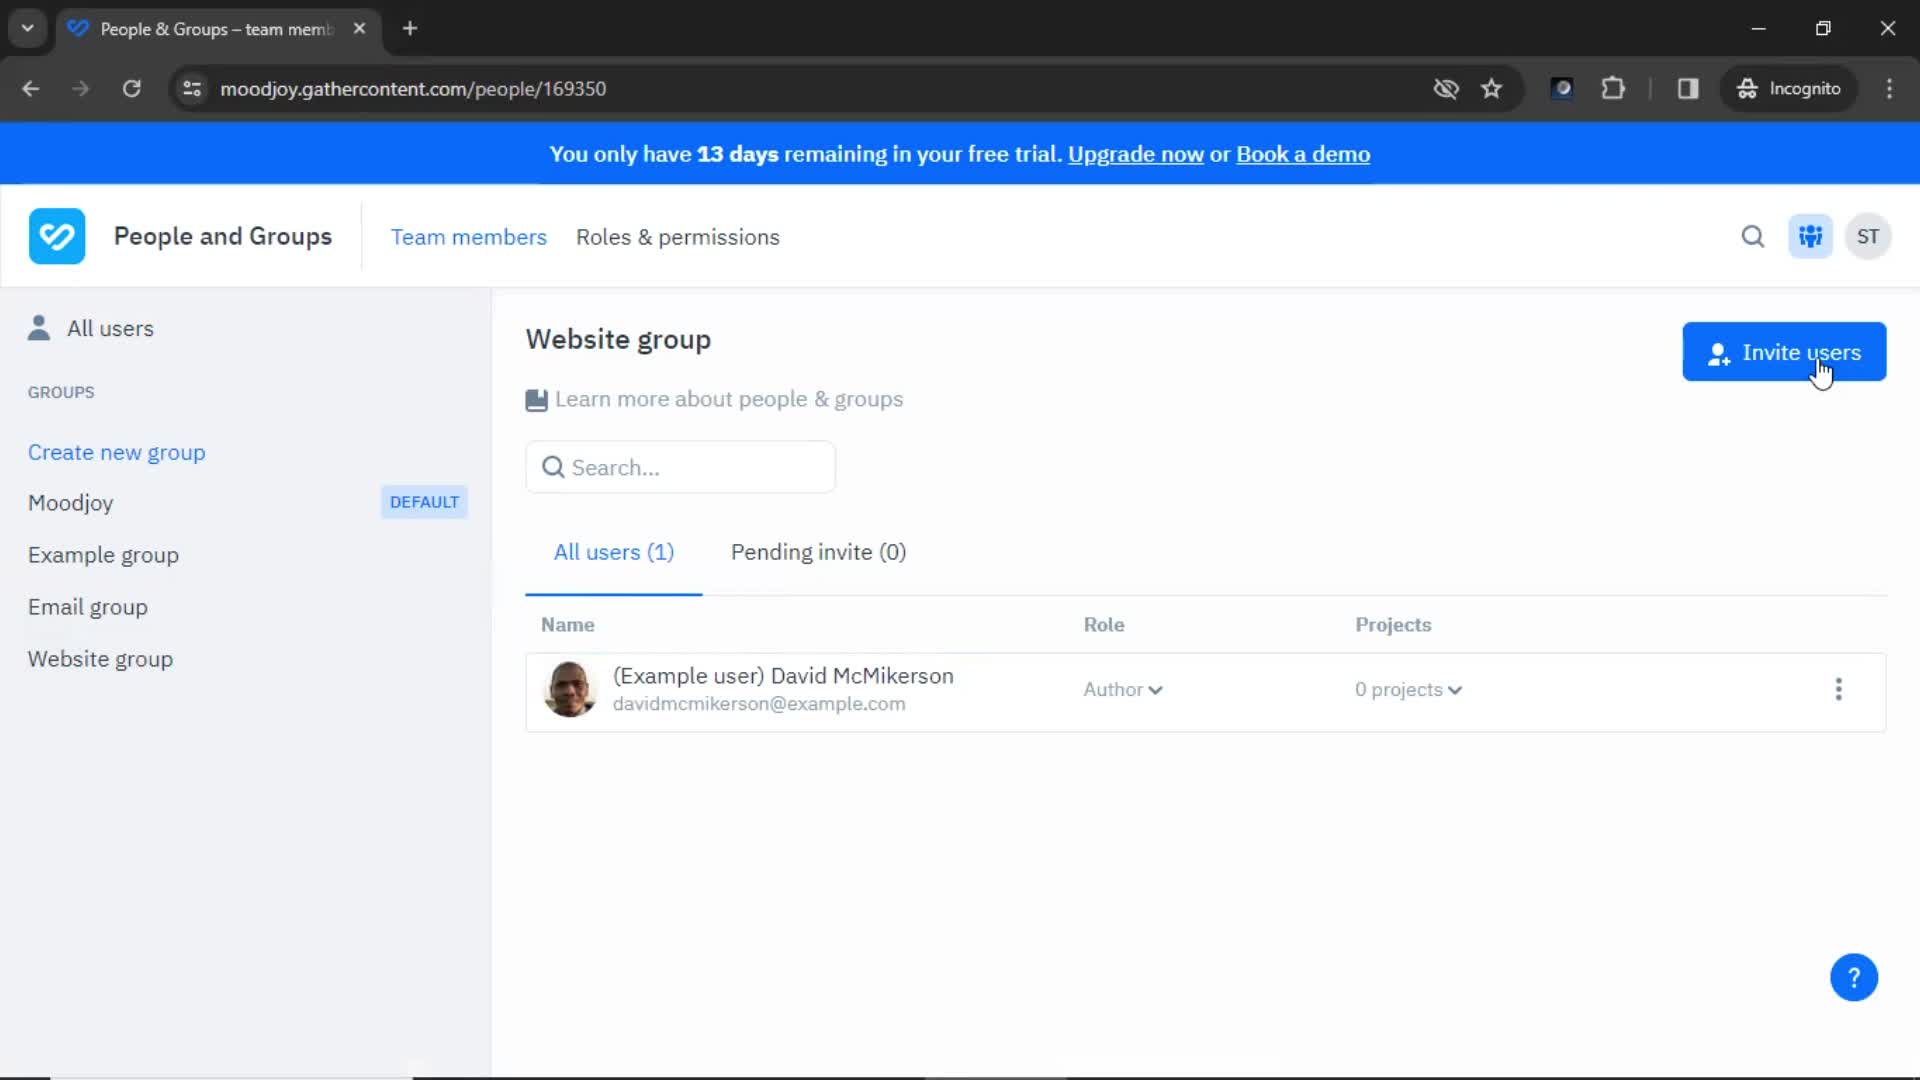Screen dimensions: 1920x1080
Task: Click the Invite users button
Action: click(1784, 352)
